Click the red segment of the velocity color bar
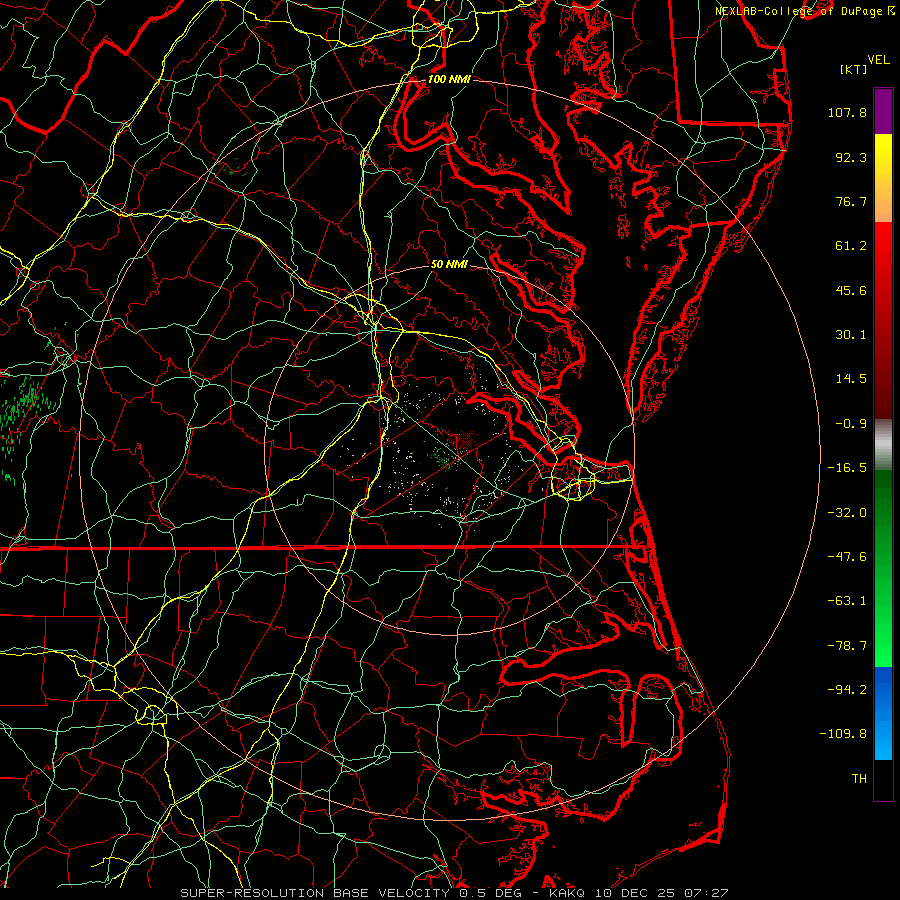The image size is (900, 900). coord(883,320)
